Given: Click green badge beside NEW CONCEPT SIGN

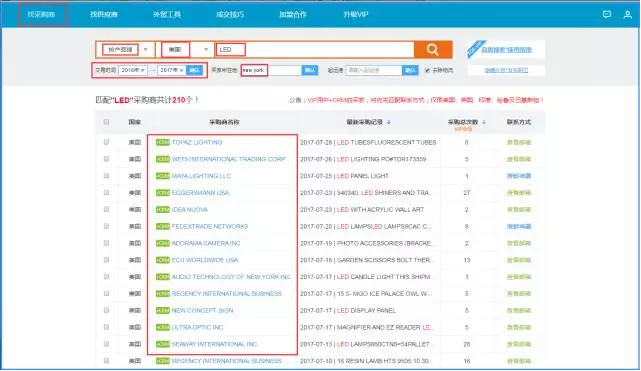Looking at the screenshot, I should click(163, 310).
